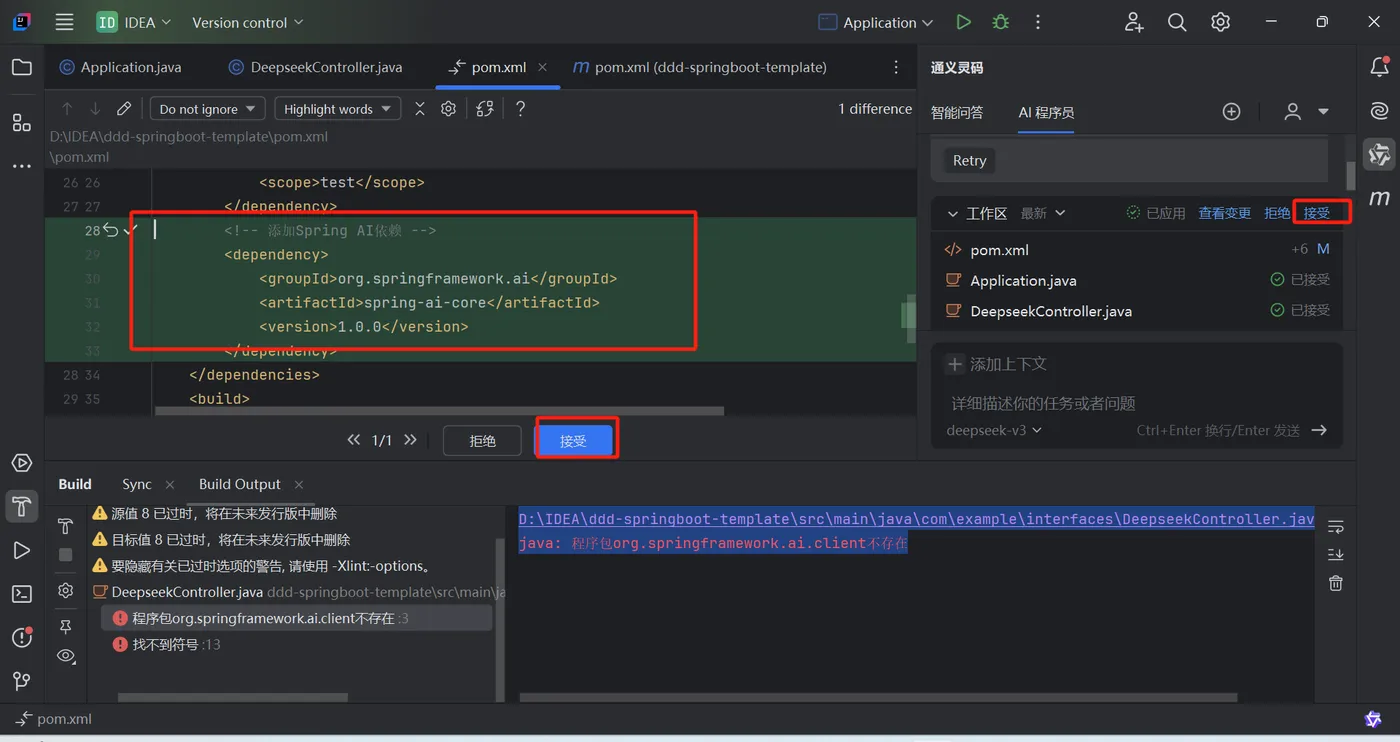Send the message with arrow icon
1400x742 pixels.
(1319, 430)
